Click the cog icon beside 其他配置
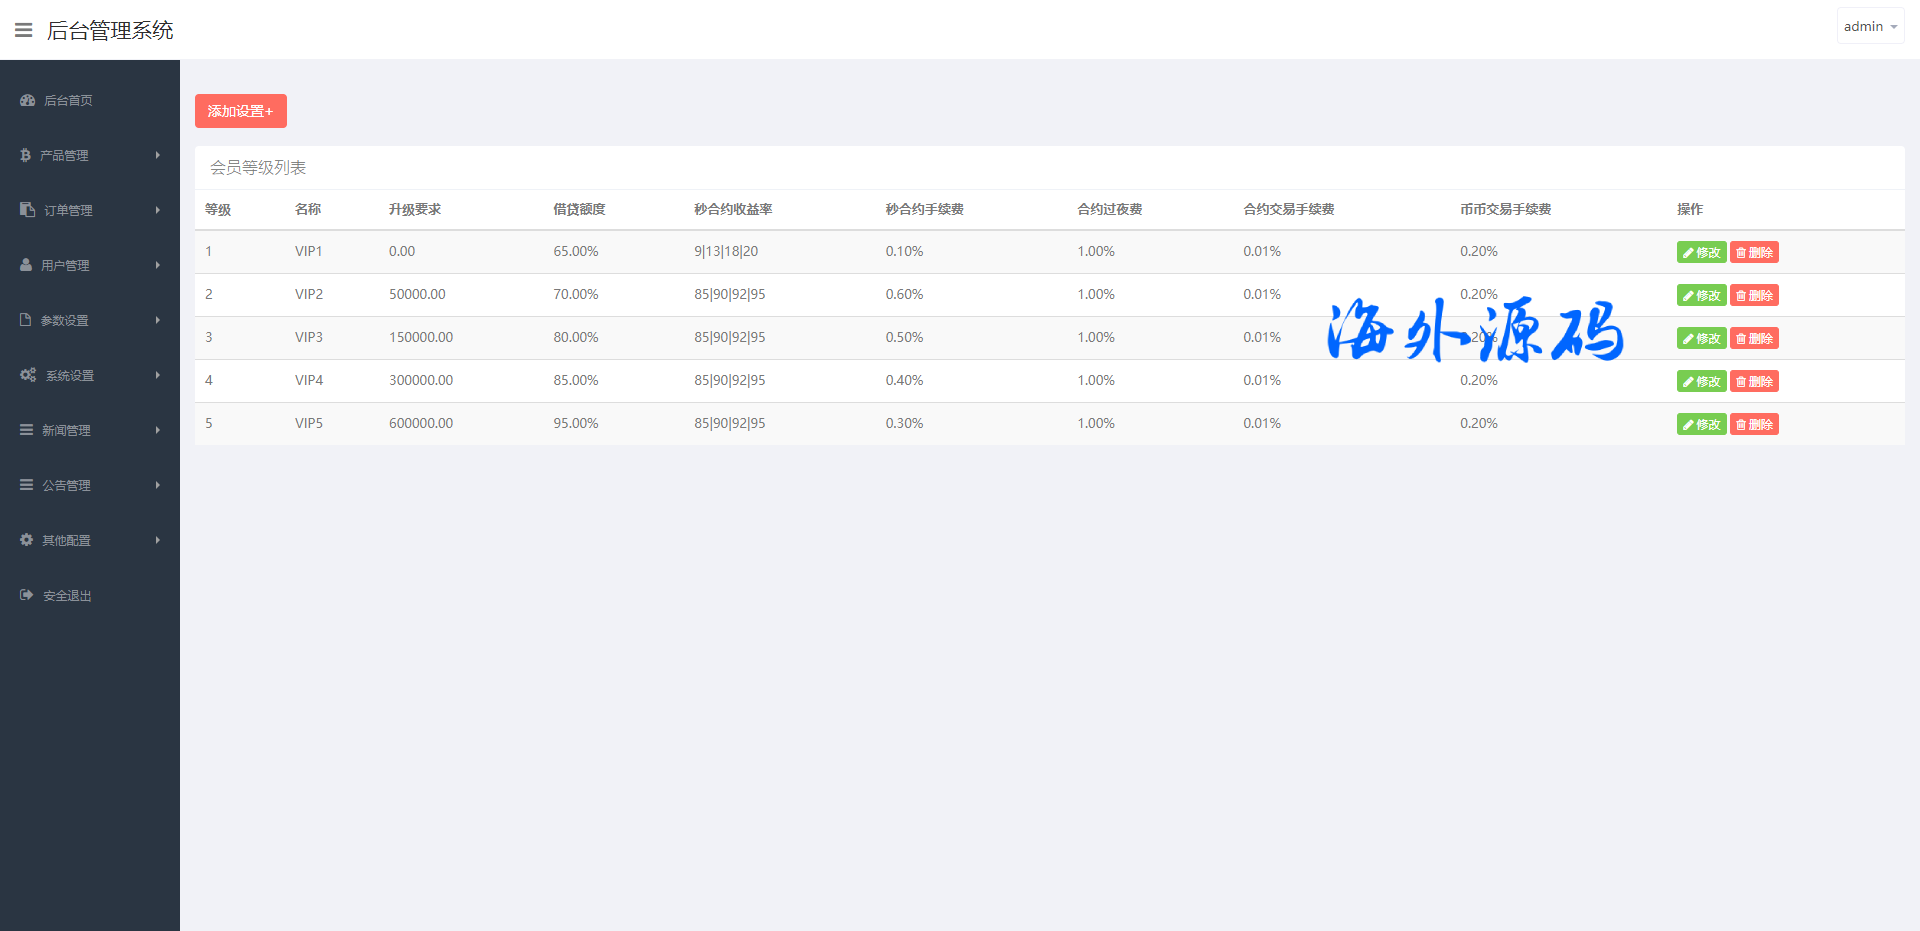This screenshot has height=931, width=1920. point(27,540)
